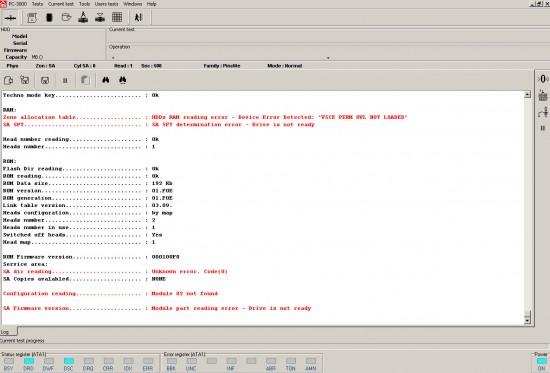550x373 pixels.
Task: Open the Current test menu
Action: click(x=61, y=4)
